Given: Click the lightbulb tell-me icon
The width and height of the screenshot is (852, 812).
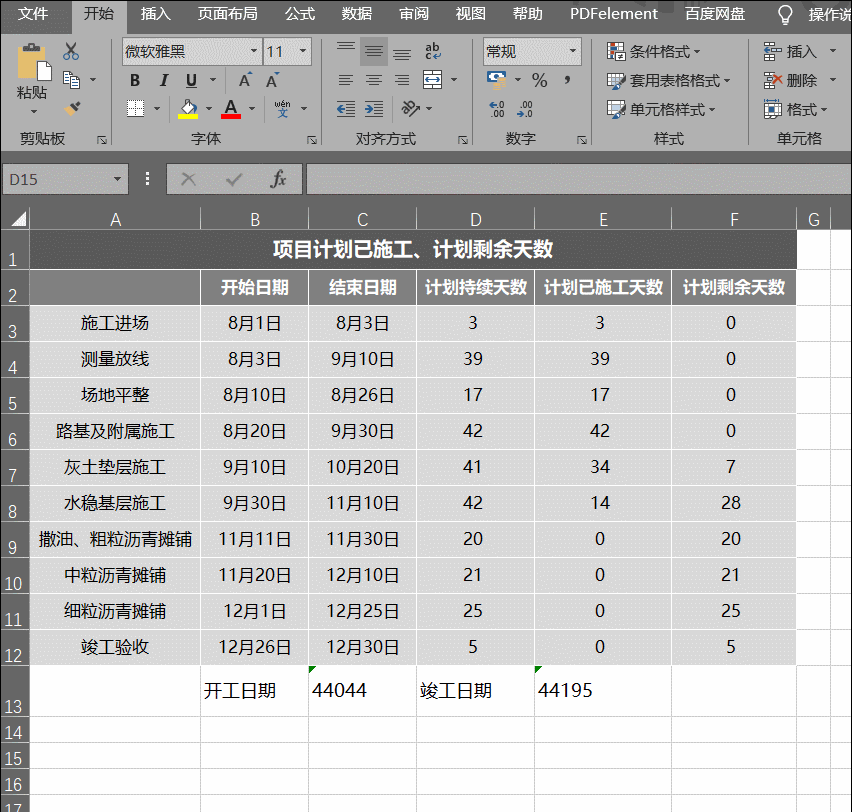Looking at the screenshot, I should point(785,15).
